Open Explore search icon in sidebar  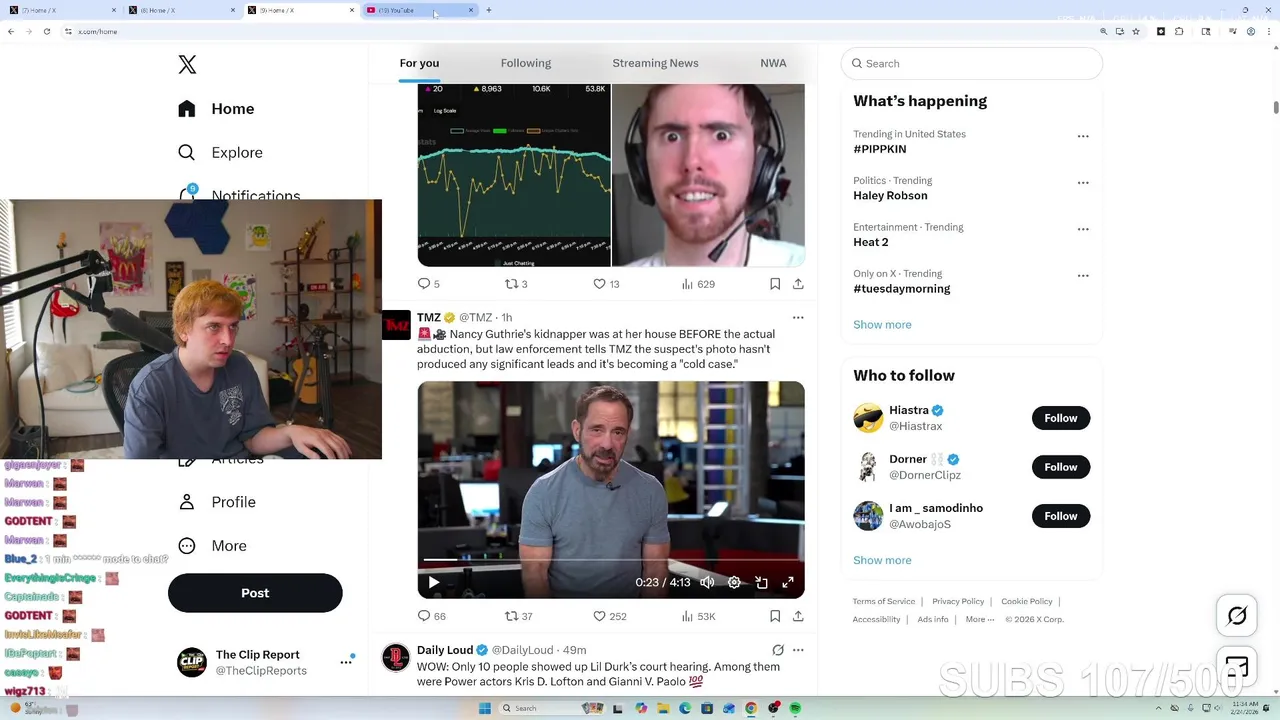187,153
